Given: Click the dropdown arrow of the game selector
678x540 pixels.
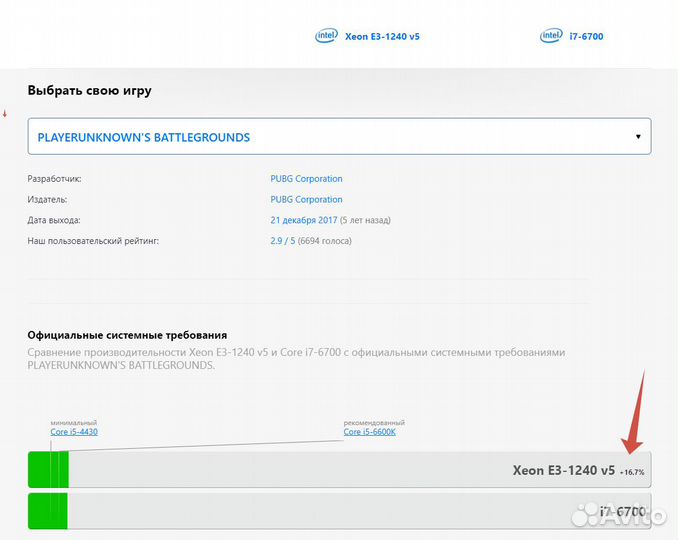Looking at the screenshot, I should pyautogui.click(x=638, y=137).
